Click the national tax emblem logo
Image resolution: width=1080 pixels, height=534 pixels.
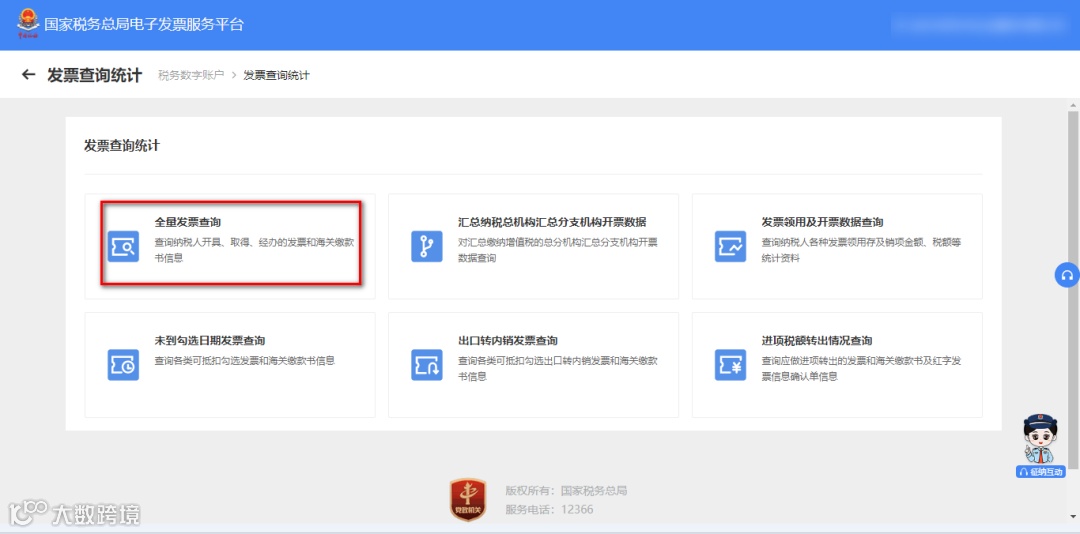coord(28,23)
